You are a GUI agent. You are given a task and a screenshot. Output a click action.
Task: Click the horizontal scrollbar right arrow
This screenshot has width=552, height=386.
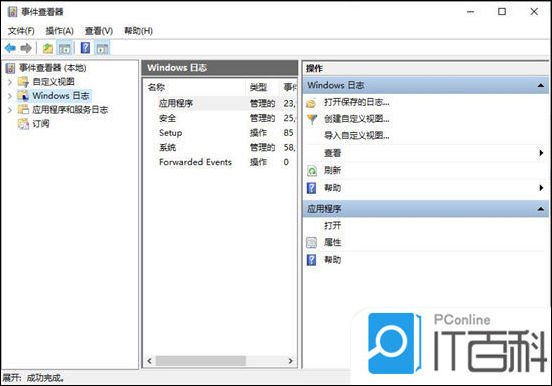click(x=290, y=361)
